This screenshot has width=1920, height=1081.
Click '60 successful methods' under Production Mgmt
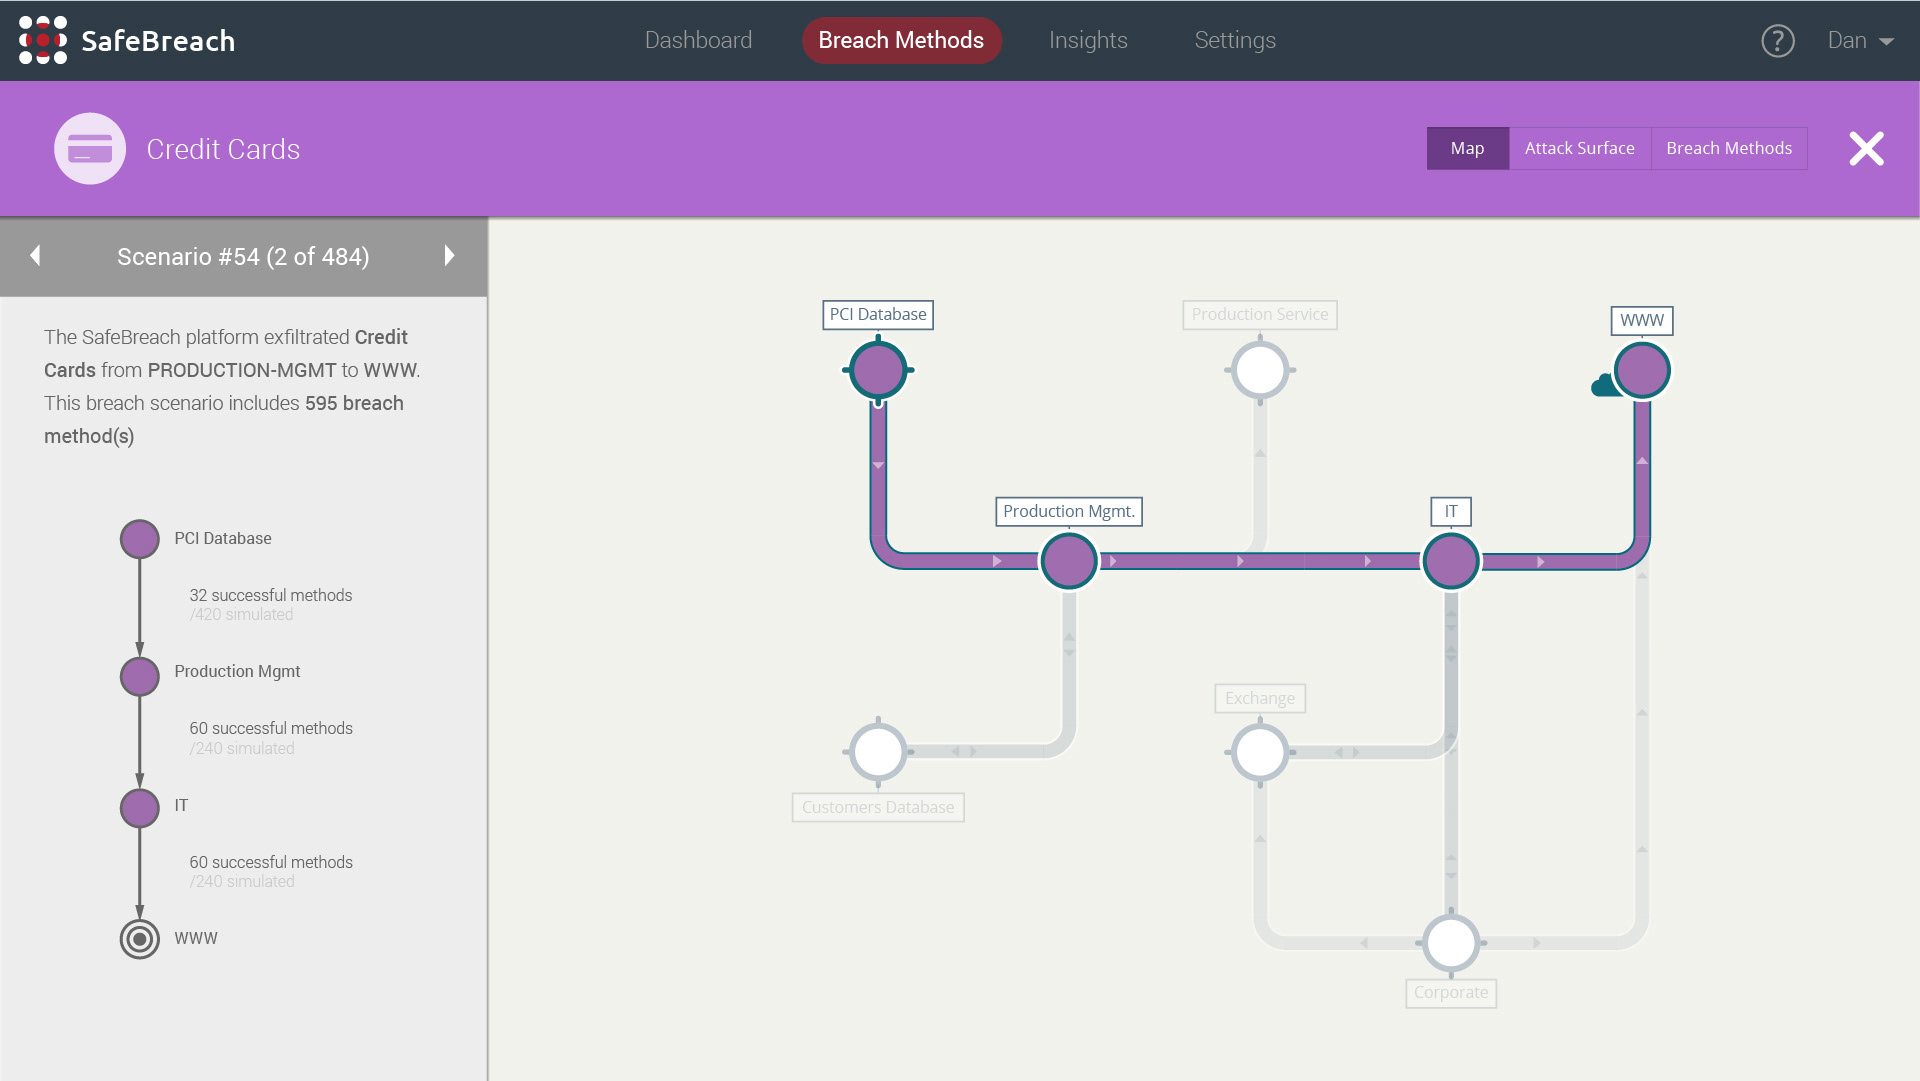[271, 728]
